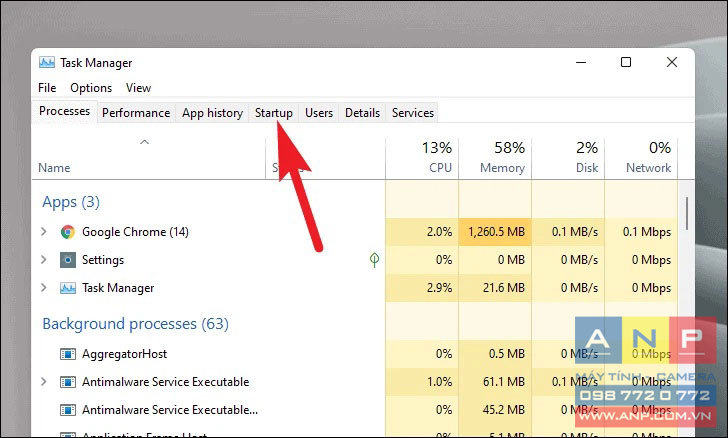Switch to the Details tab
This screenshot has height=438, width=728.
[x=362, y=113]
